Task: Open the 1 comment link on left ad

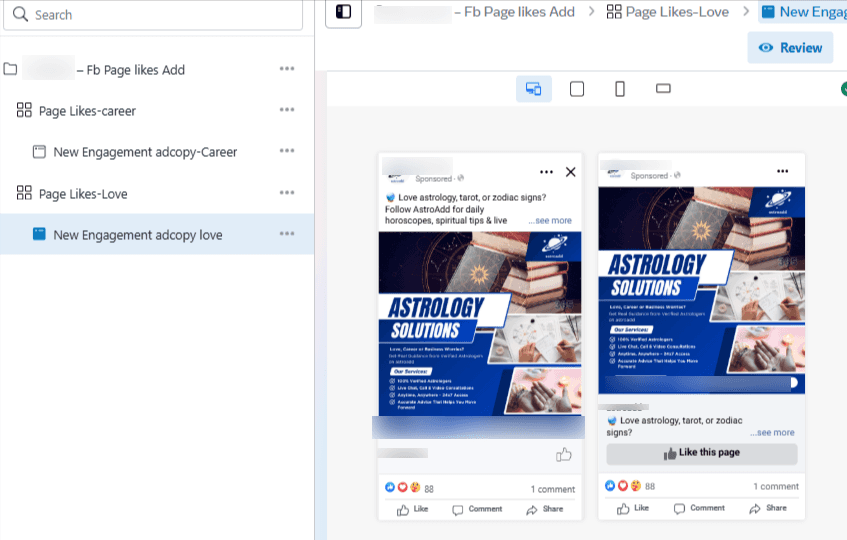Action: click(x=553, y=489)
